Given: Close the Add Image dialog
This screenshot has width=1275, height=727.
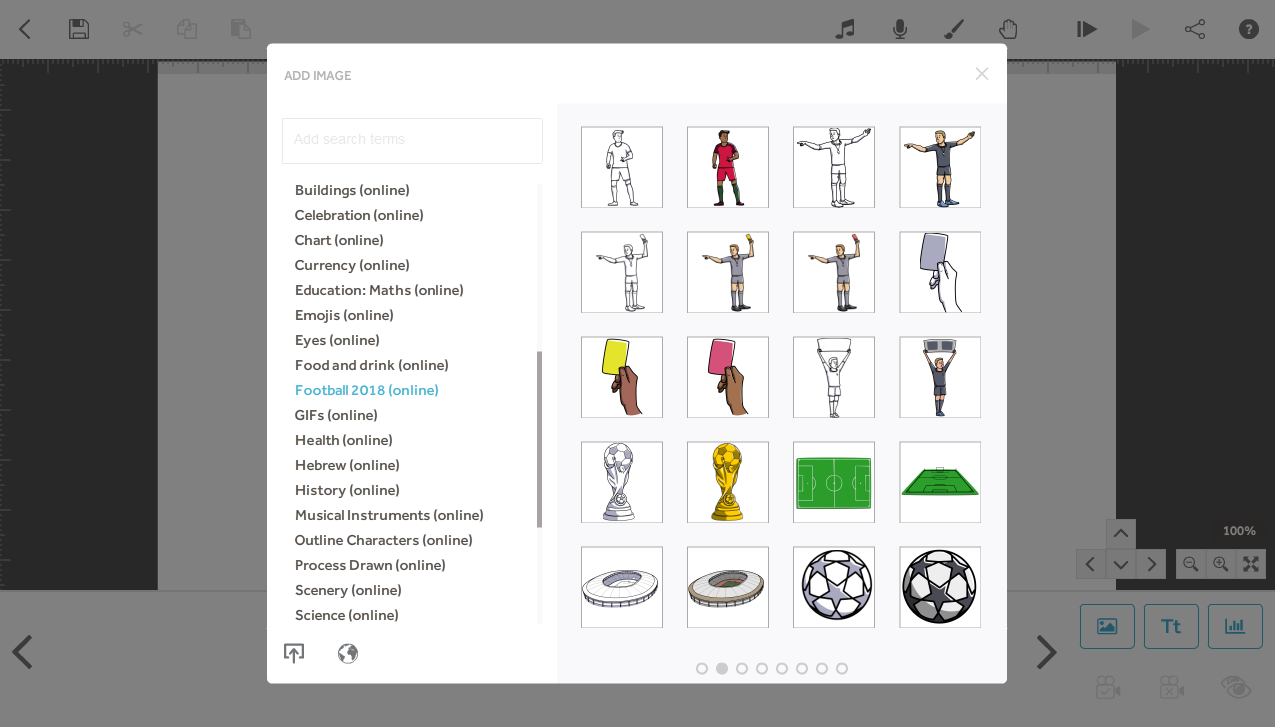Looking at the screenshot, I should [982, 74].
